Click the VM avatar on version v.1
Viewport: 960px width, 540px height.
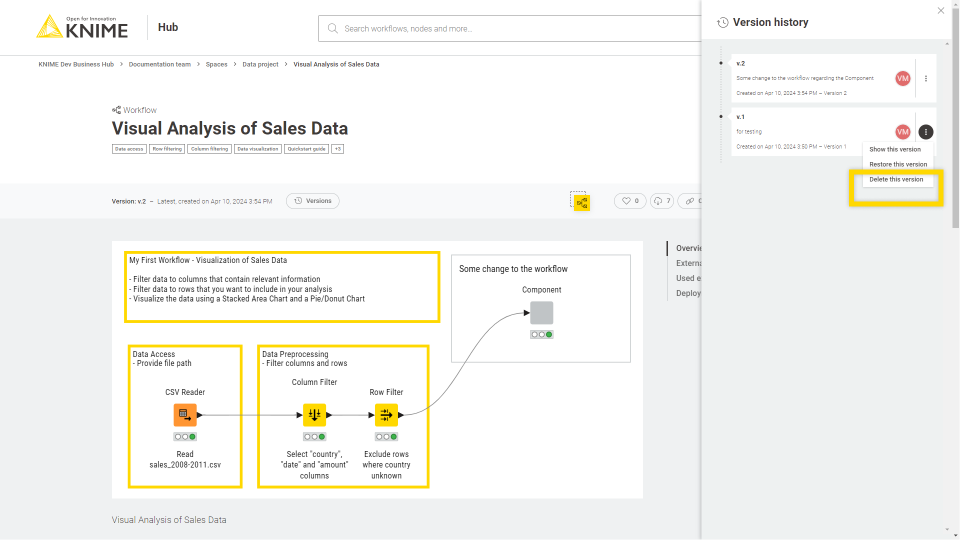902,132
